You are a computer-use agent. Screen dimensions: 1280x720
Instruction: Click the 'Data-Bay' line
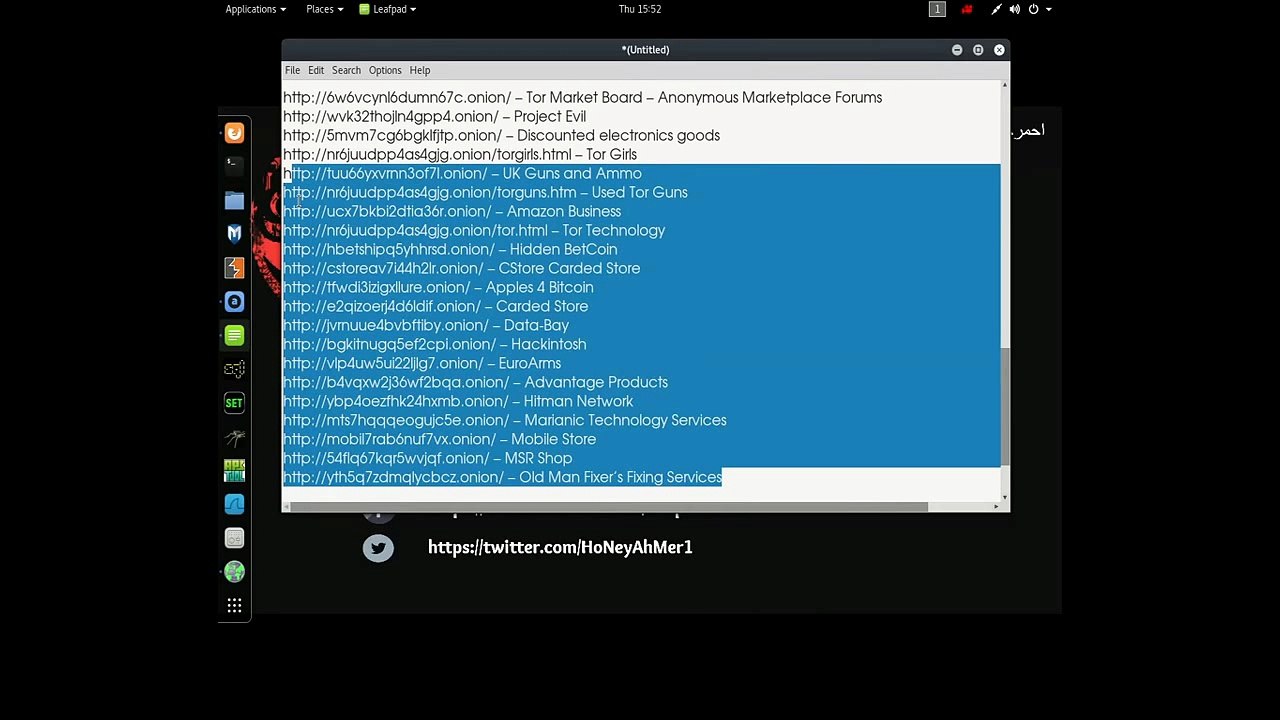click(426, 325)
